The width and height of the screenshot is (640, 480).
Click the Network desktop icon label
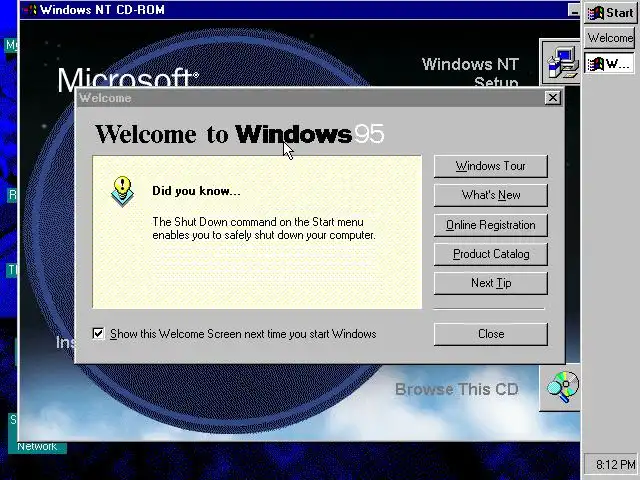click(x=37, y=447)
